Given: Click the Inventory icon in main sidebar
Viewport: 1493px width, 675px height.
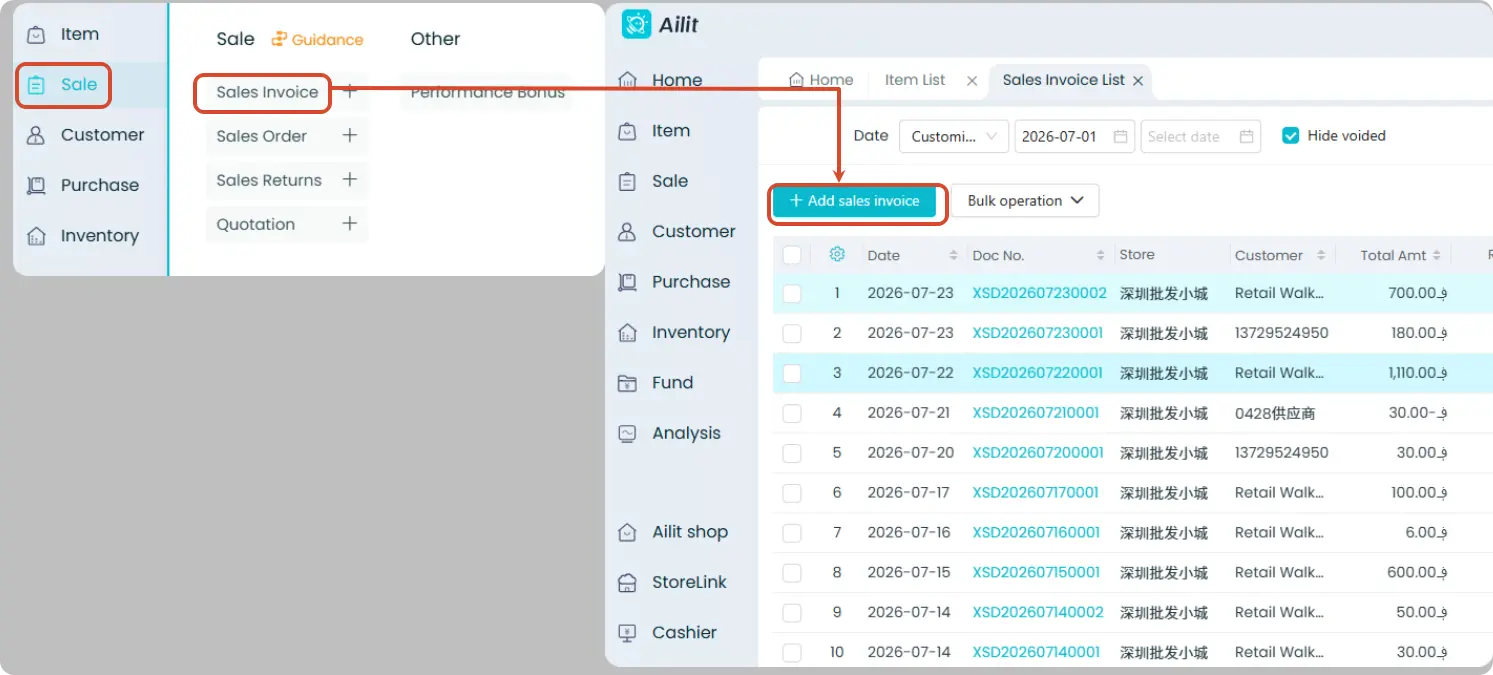Looking at the screenshot, I should (x=627, y=332).
